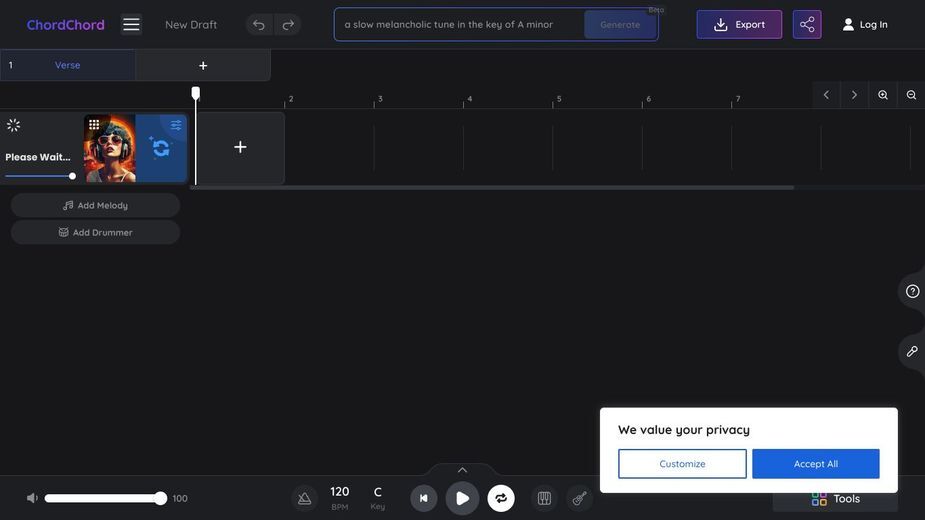Click the horizontal timeline scrollbar
This screenshot has width=925, height=520.
click(x=492, y=188)
